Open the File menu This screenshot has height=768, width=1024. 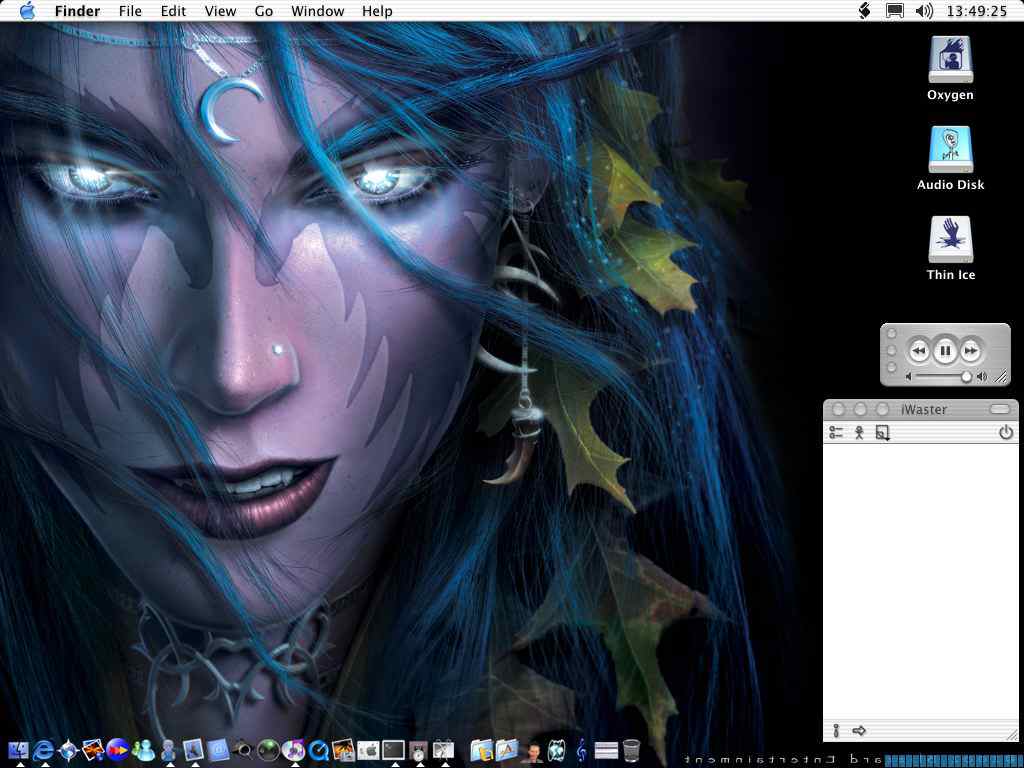(x=130, y=11)
